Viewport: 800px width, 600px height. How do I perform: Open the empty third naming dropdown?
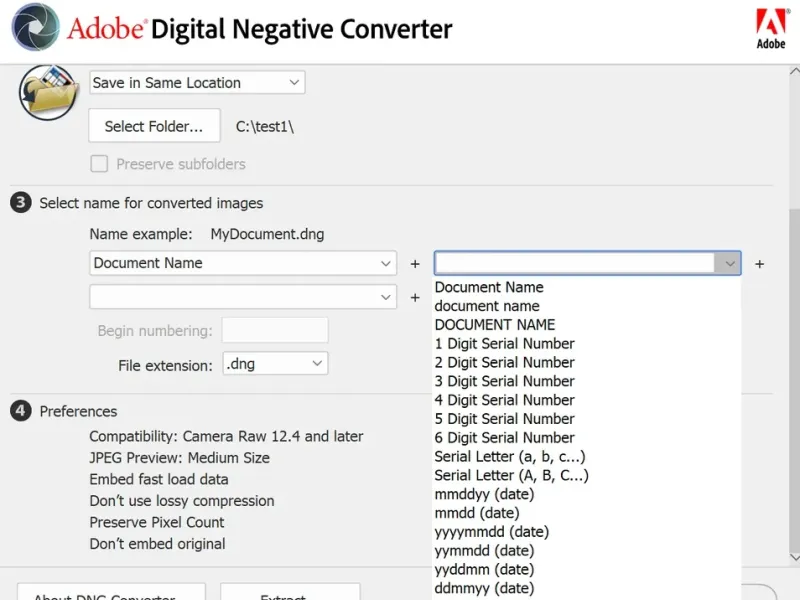[243, 297]
